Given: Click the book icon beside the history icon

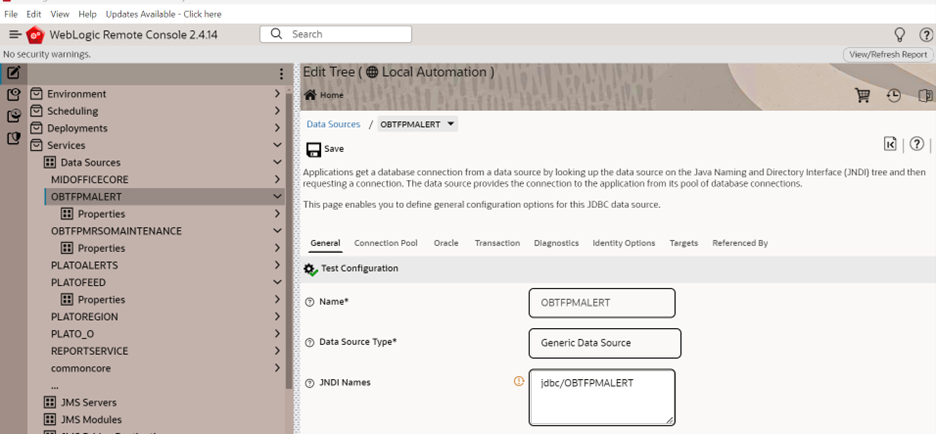Looking at the screenshot, I should tap(925, 96).
